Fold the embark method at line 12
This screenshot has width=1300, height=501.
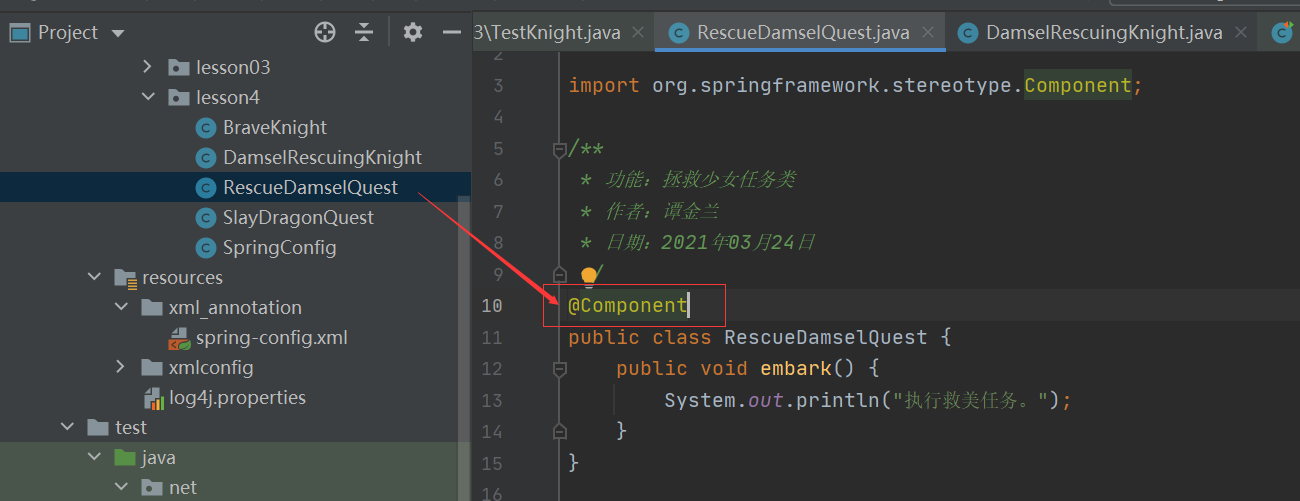pyautogui.click(x=560, y=368)
